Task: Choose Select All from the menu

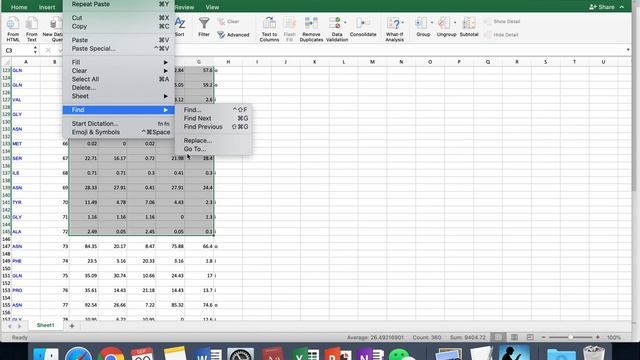Action: tap(118, 79)
